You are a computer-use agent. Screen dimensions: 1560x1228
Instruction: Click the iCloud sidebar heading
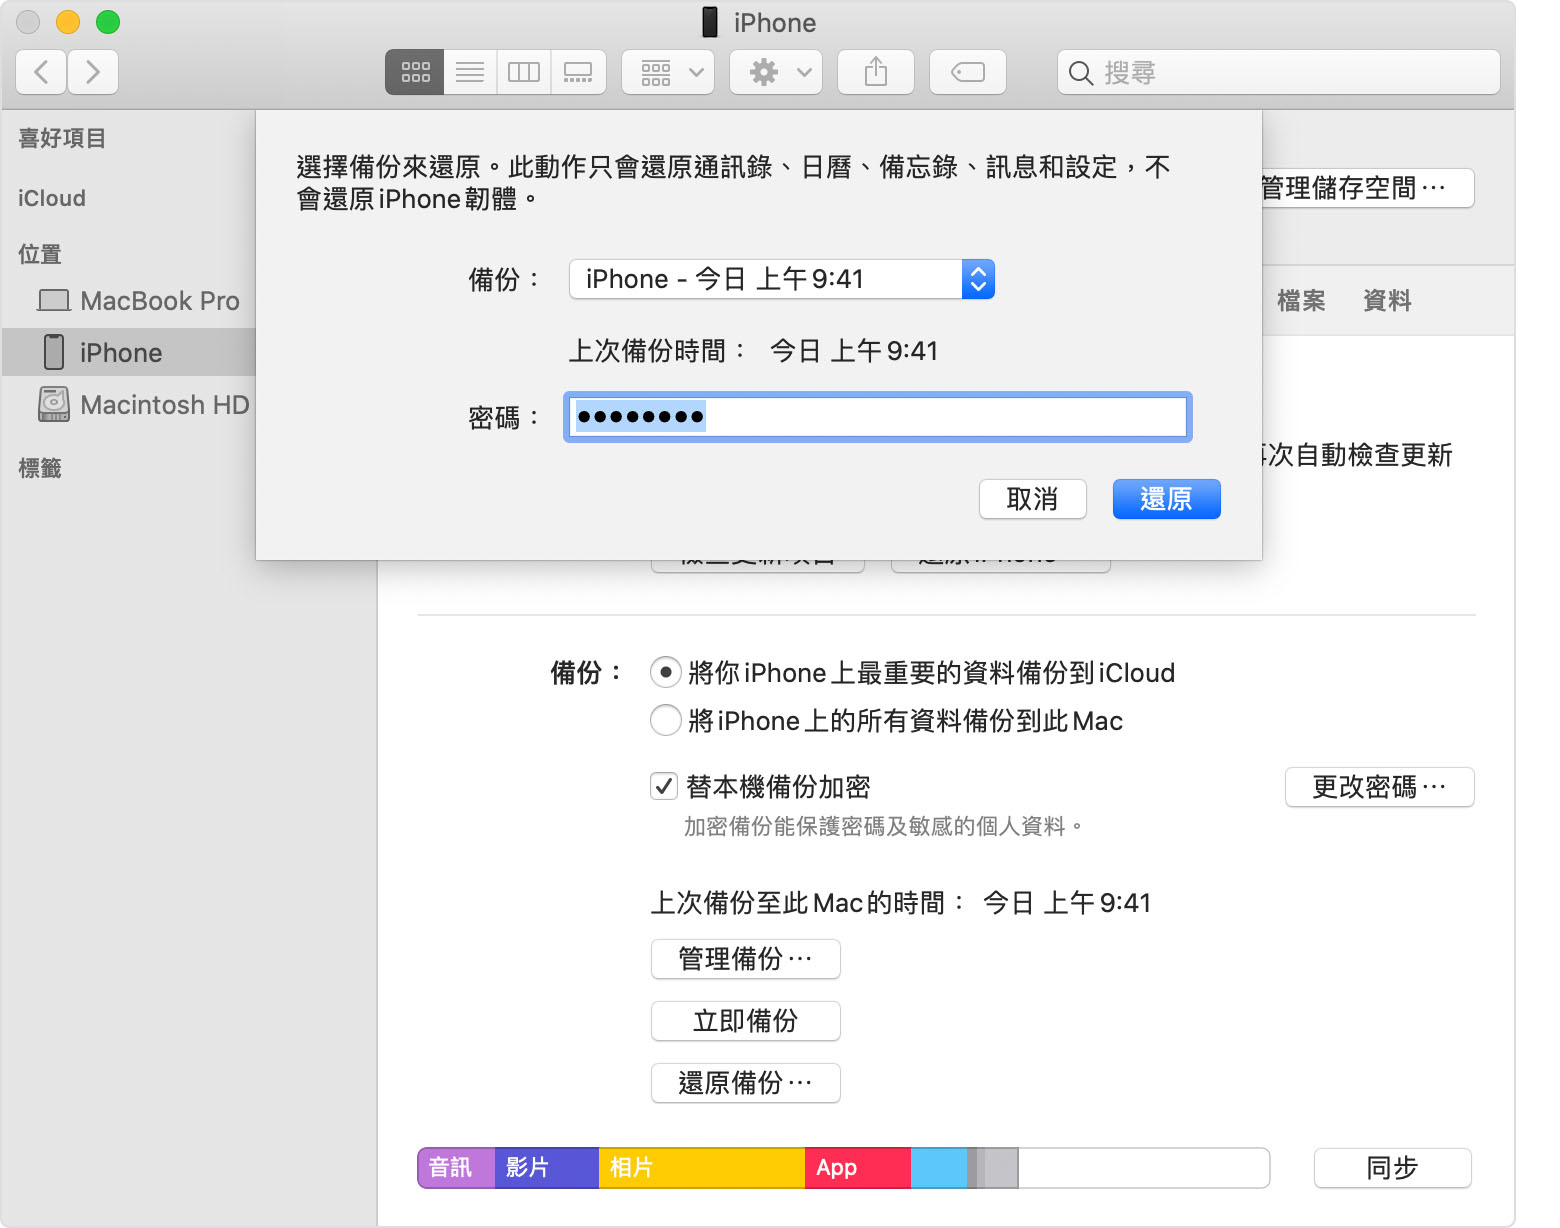pyautogui.click(x=52, y=198)
